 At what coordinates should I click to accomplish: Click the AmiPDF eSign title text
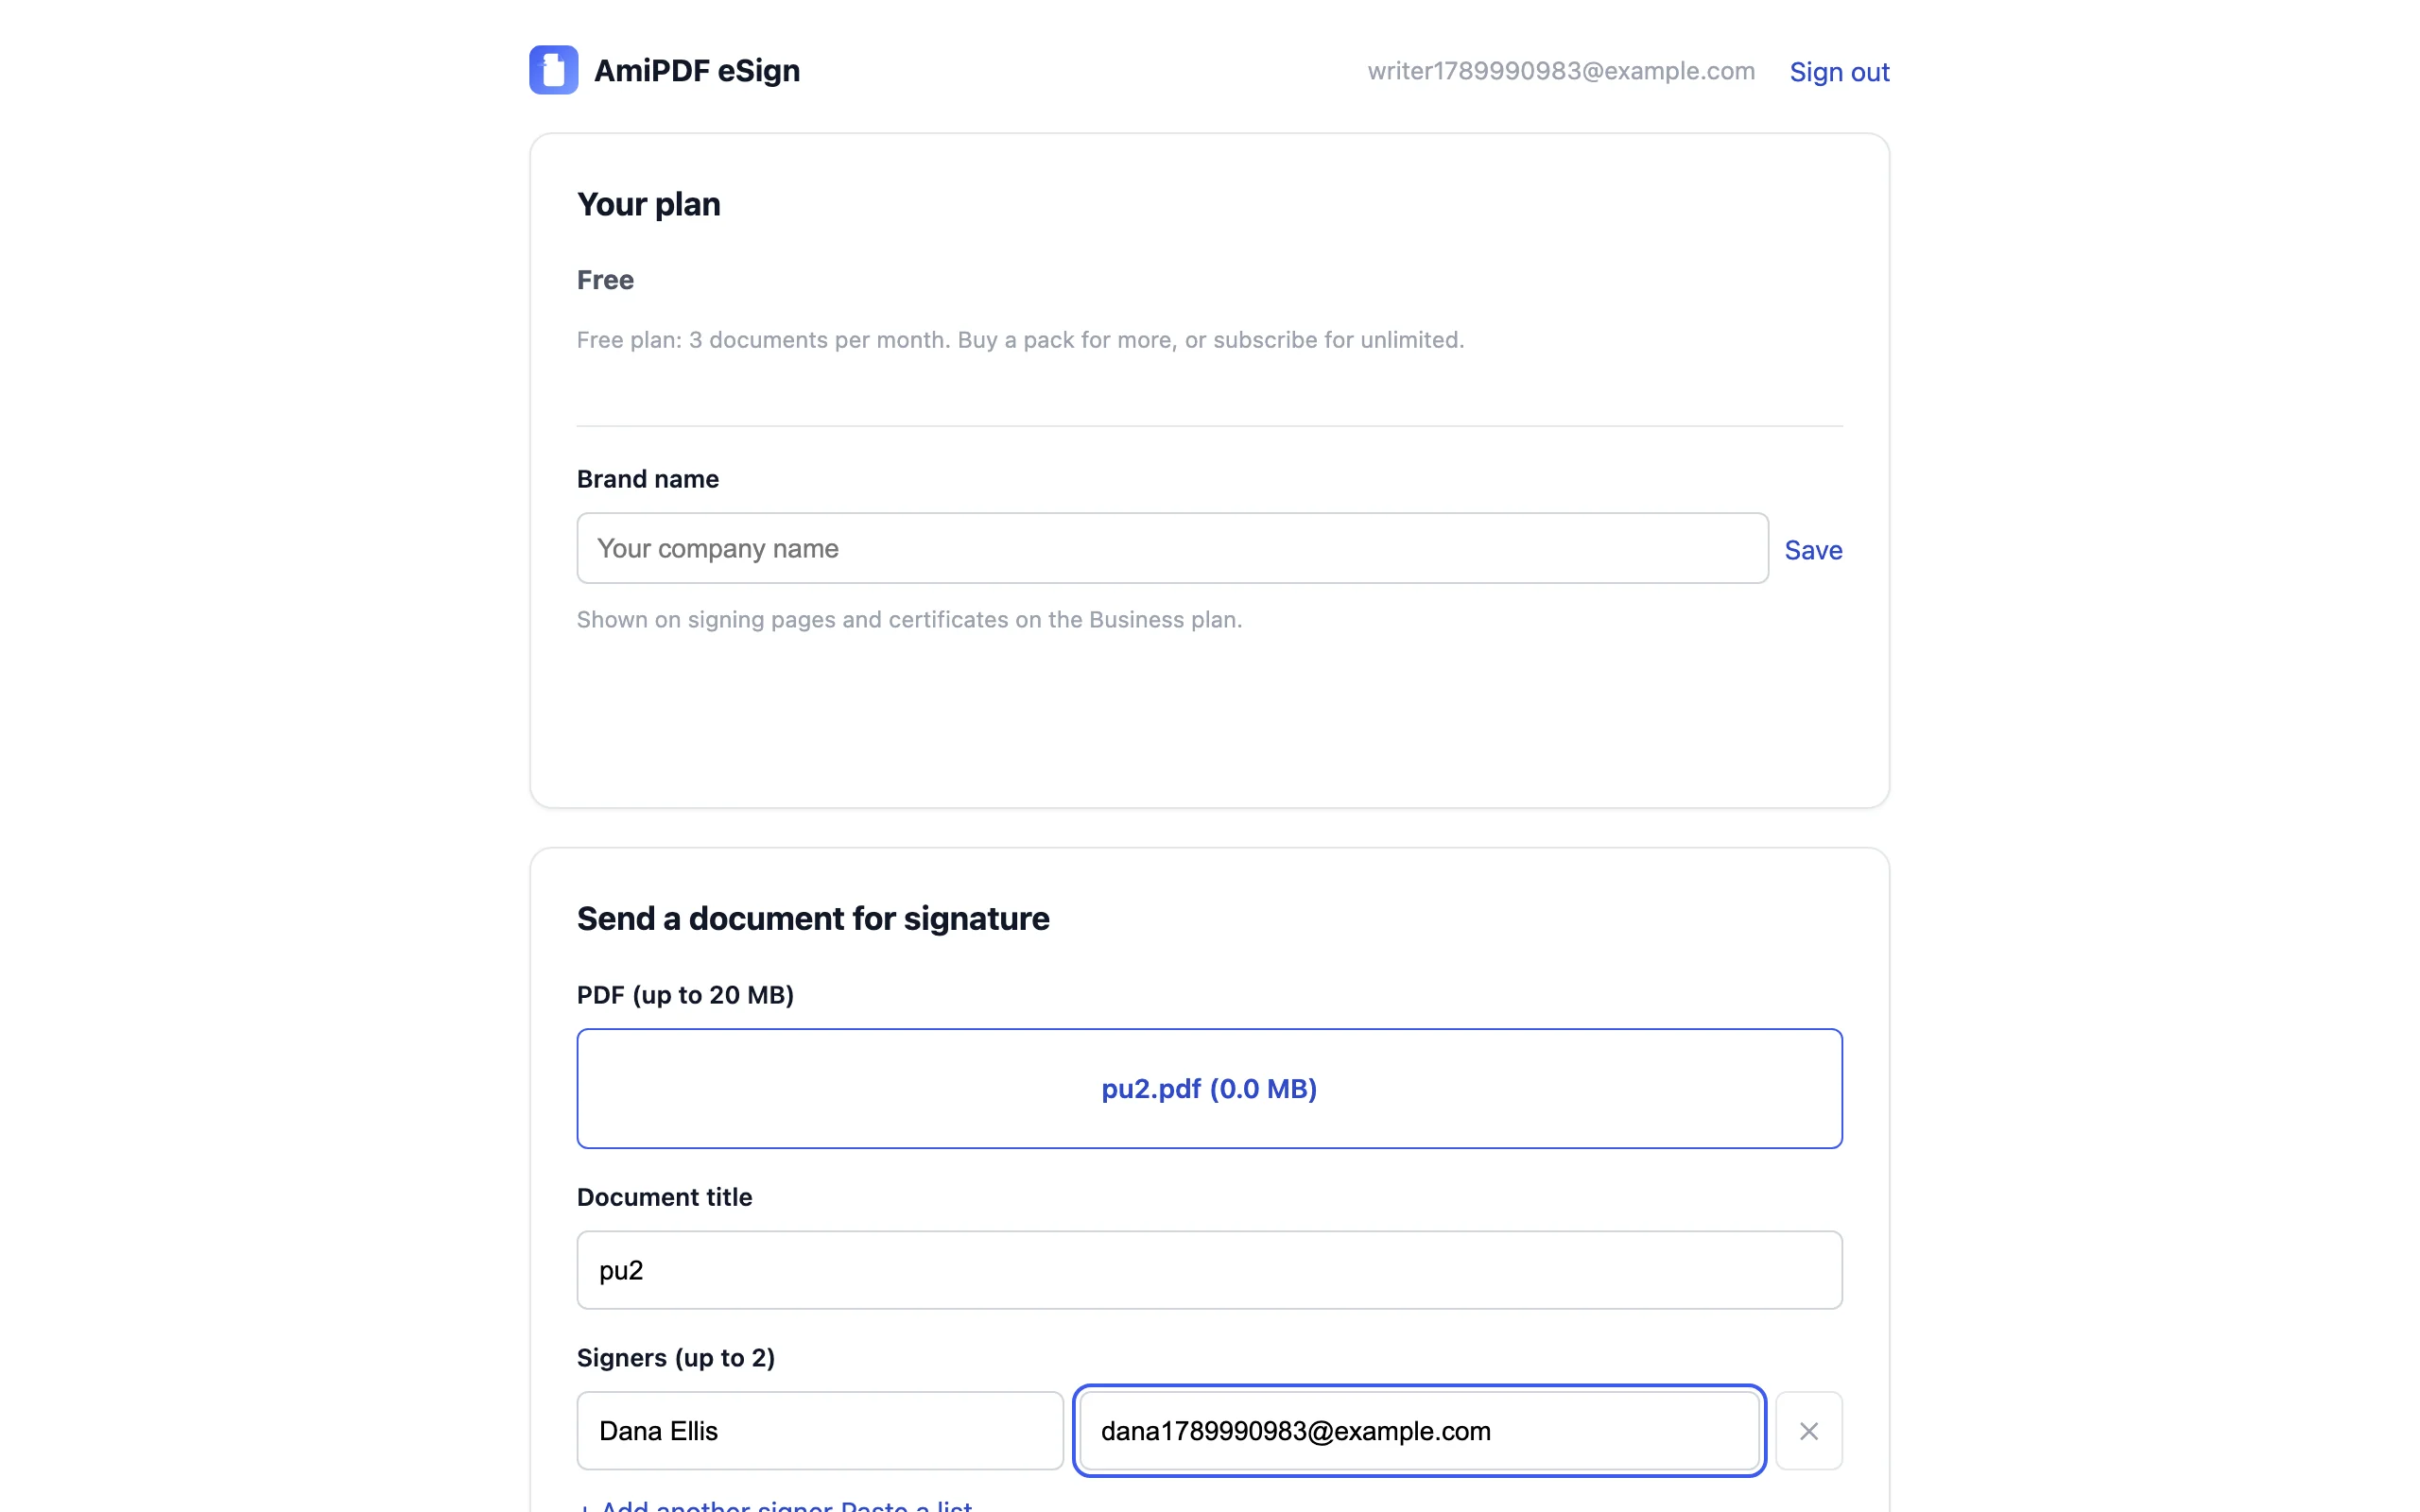pyautogui.click(x=696, y=71)
